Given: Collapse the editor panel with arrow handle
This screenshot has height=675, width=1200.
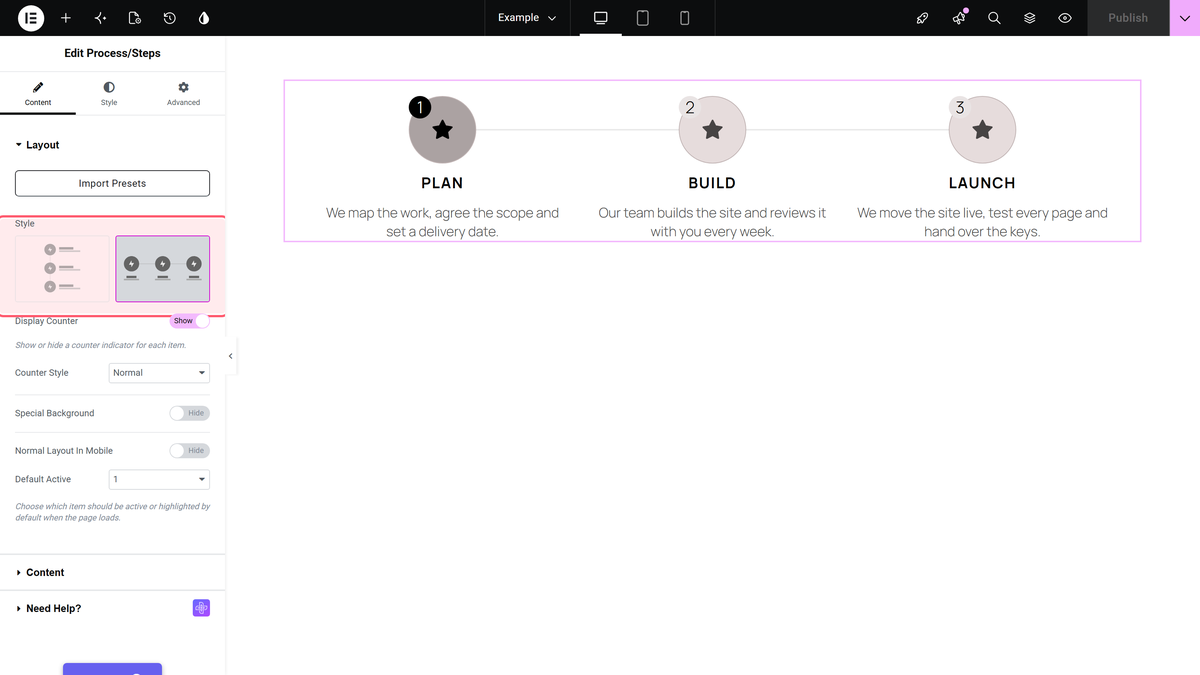Looking at the screenshot, I should pyautogui.click(x=231, y=356).
